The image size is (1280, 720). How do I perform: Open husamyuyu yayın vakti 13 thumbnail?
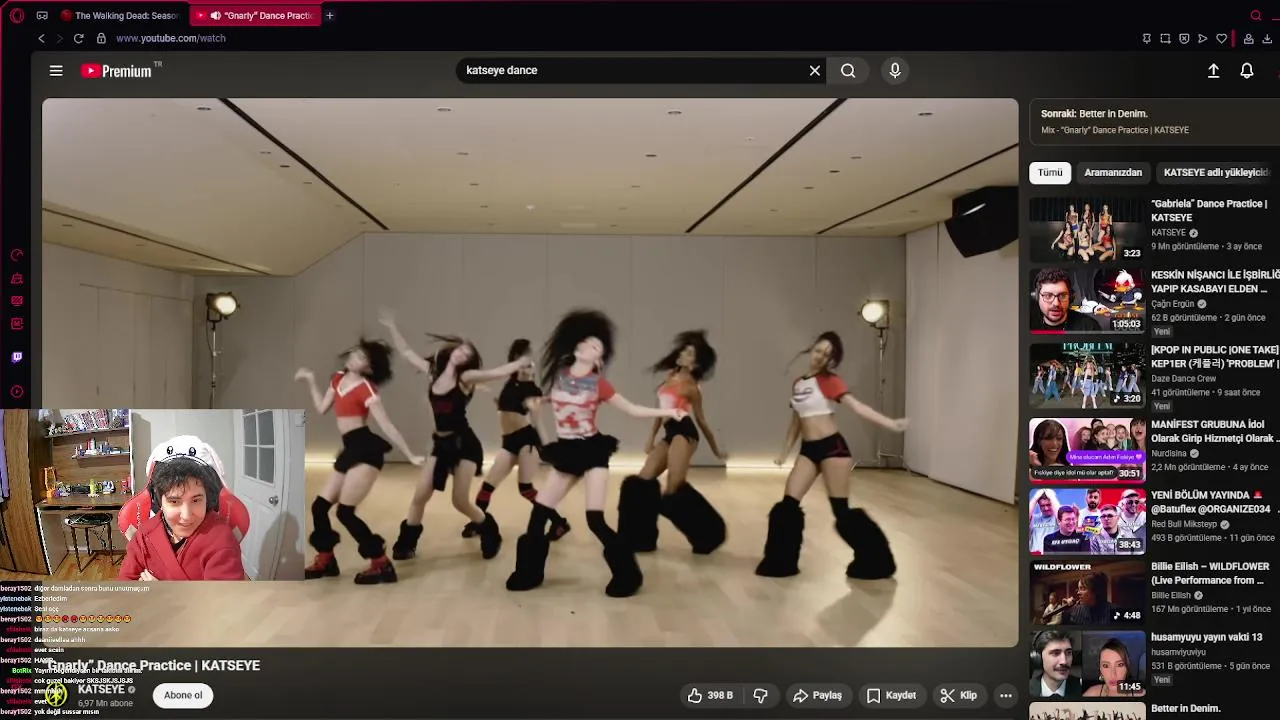1087,662
